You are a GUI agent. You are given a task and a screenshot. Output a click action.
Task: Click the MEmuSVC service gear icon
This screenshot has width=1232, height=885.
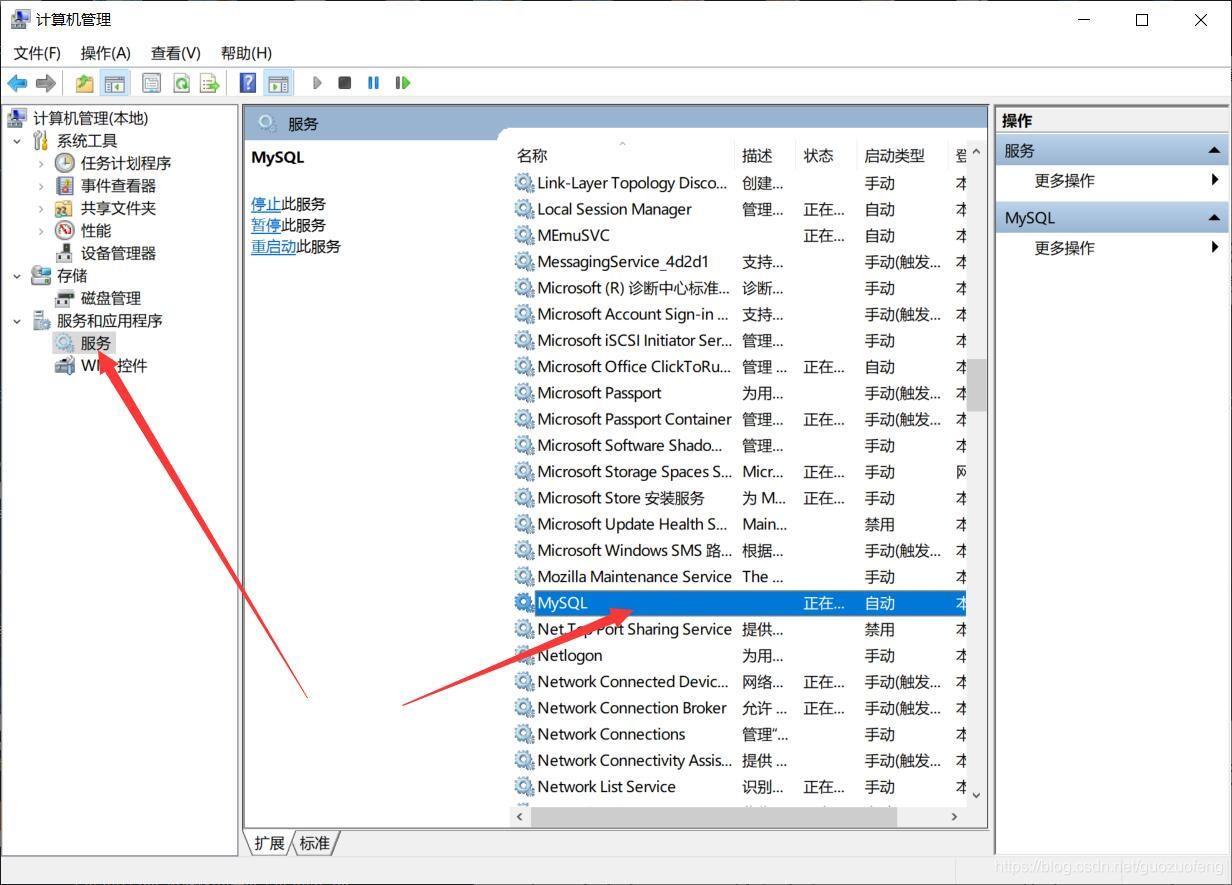point(524,235)
